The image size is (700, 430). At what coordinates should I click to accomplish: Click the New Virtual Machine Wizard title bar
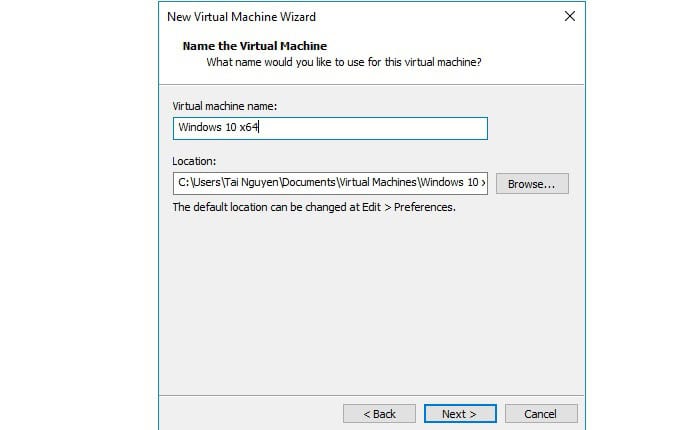point(300,17)
